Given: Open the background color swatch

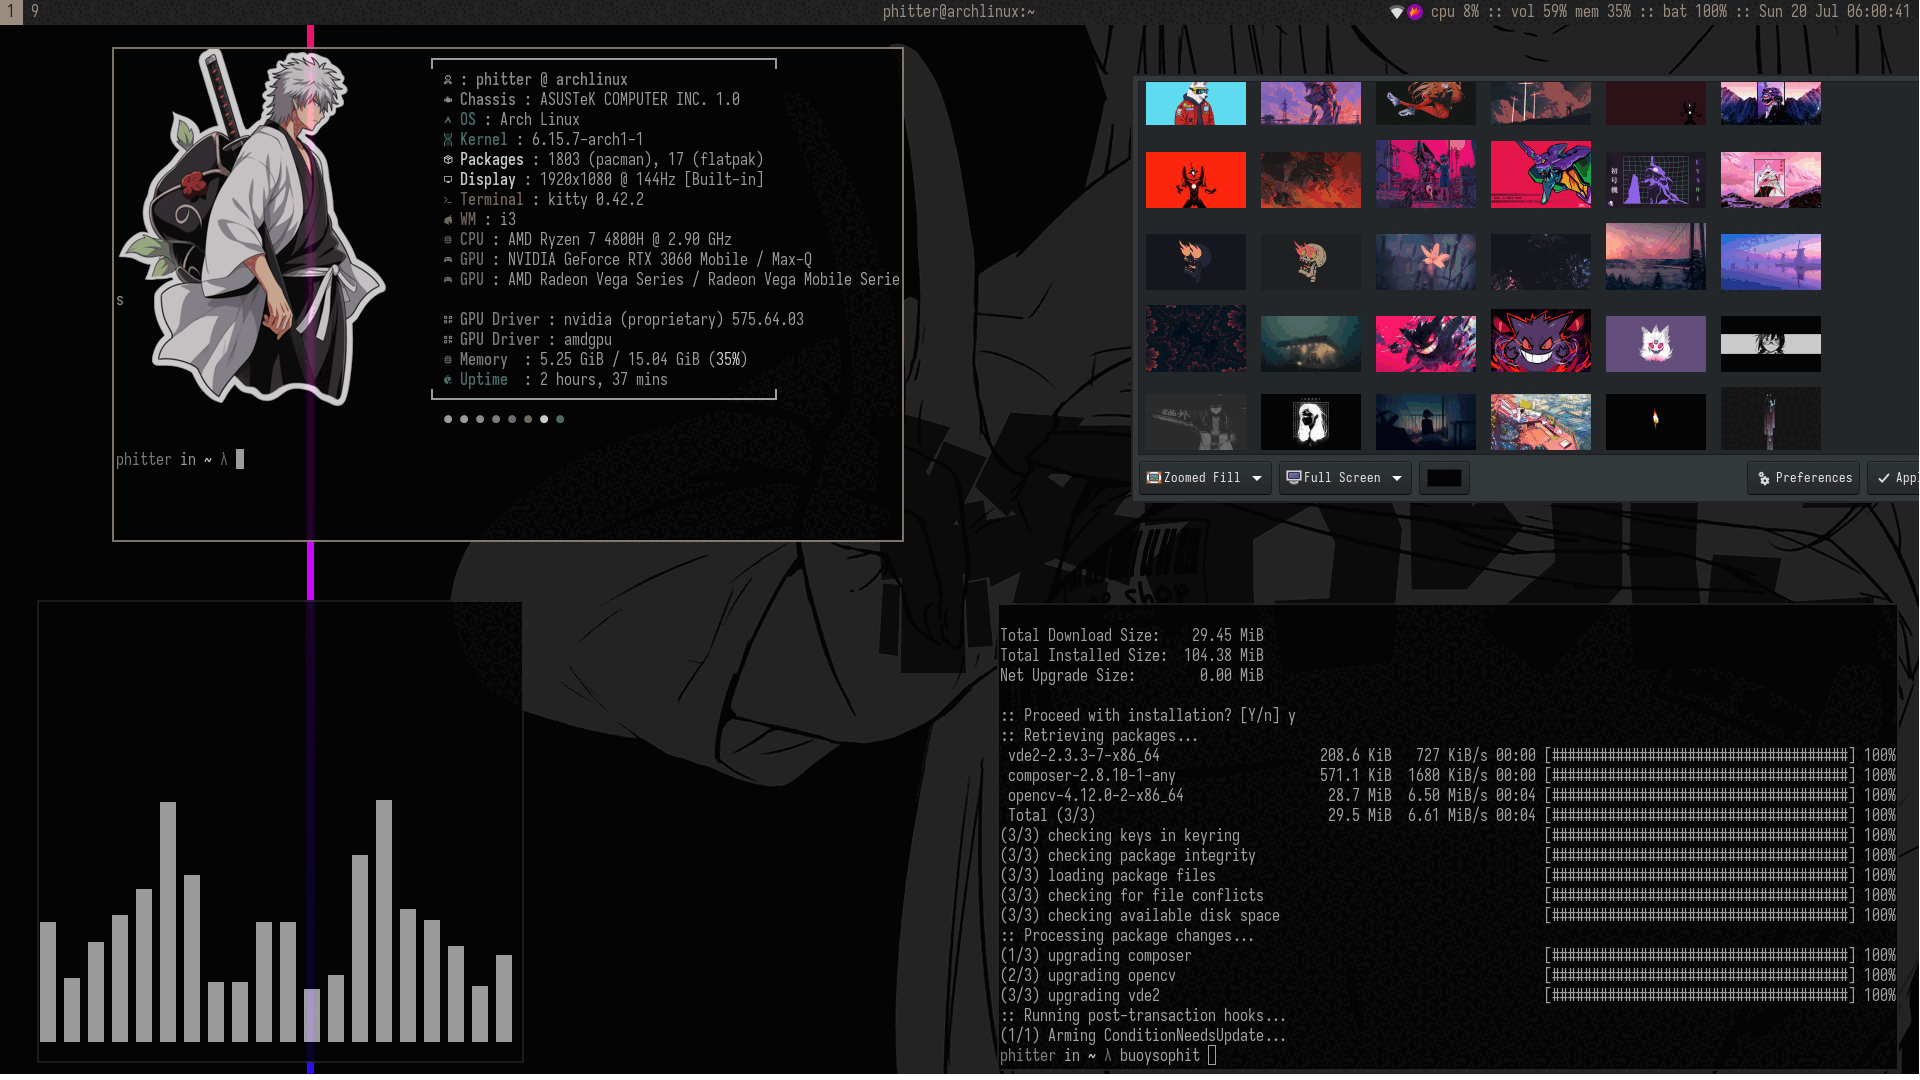Looking at the screenshot, I should [x=1444, y=478].
